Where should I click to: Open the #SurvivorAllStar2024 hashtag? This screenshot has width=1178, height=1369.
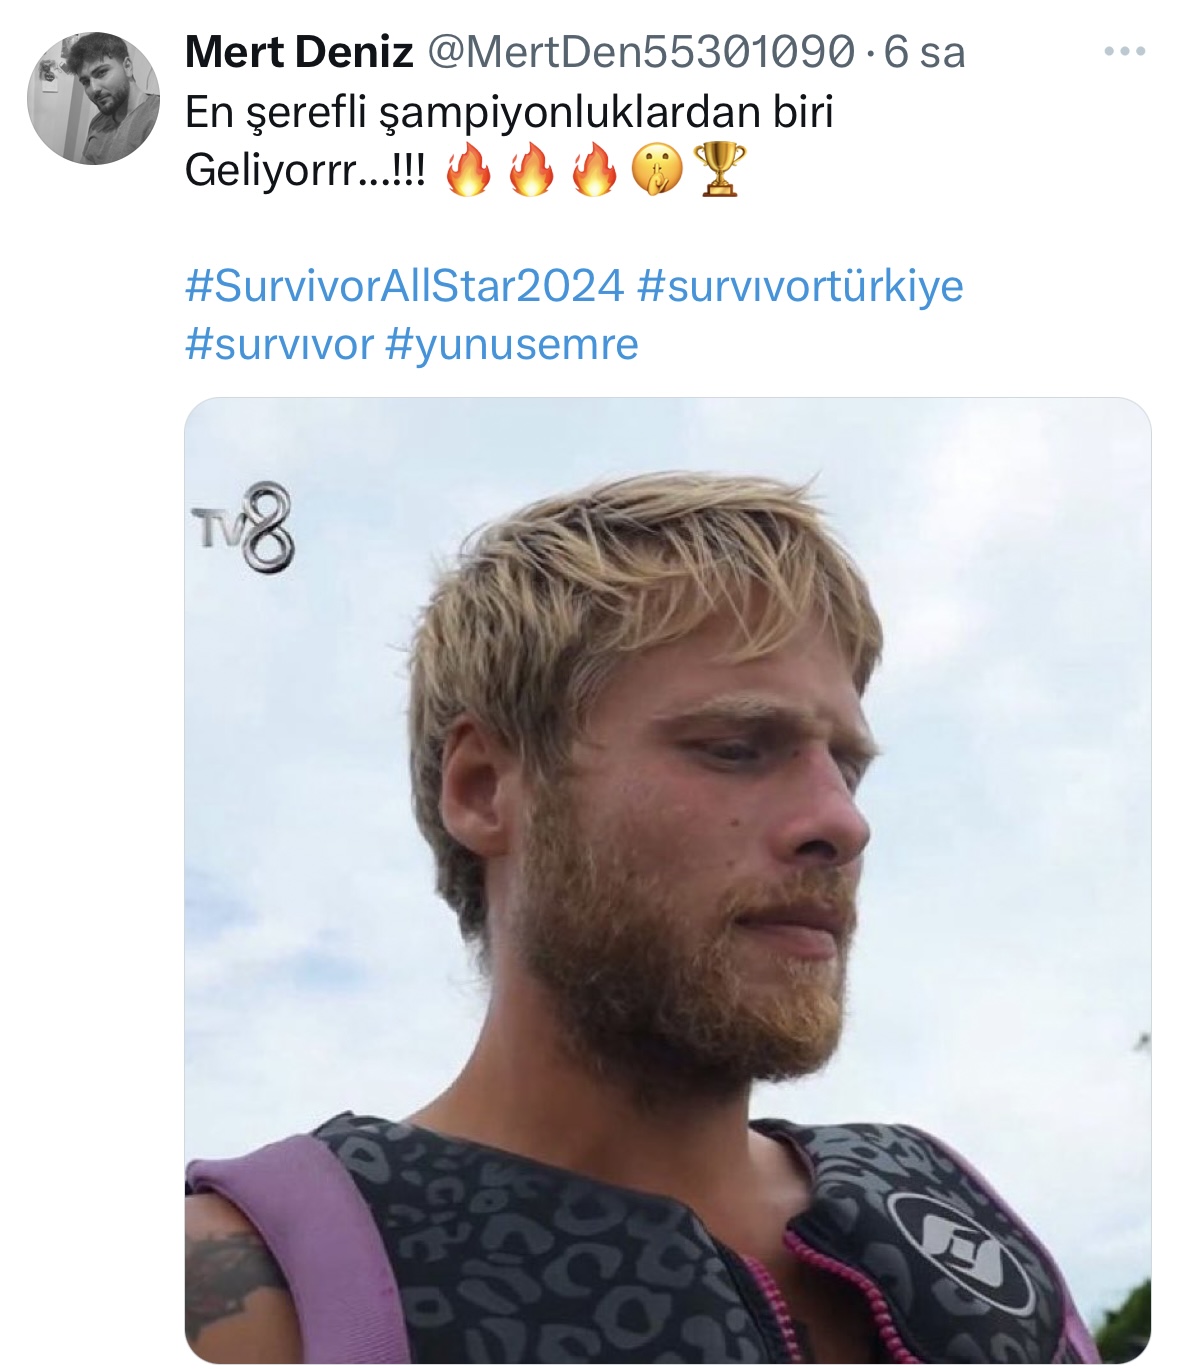[x=405, y=286]
